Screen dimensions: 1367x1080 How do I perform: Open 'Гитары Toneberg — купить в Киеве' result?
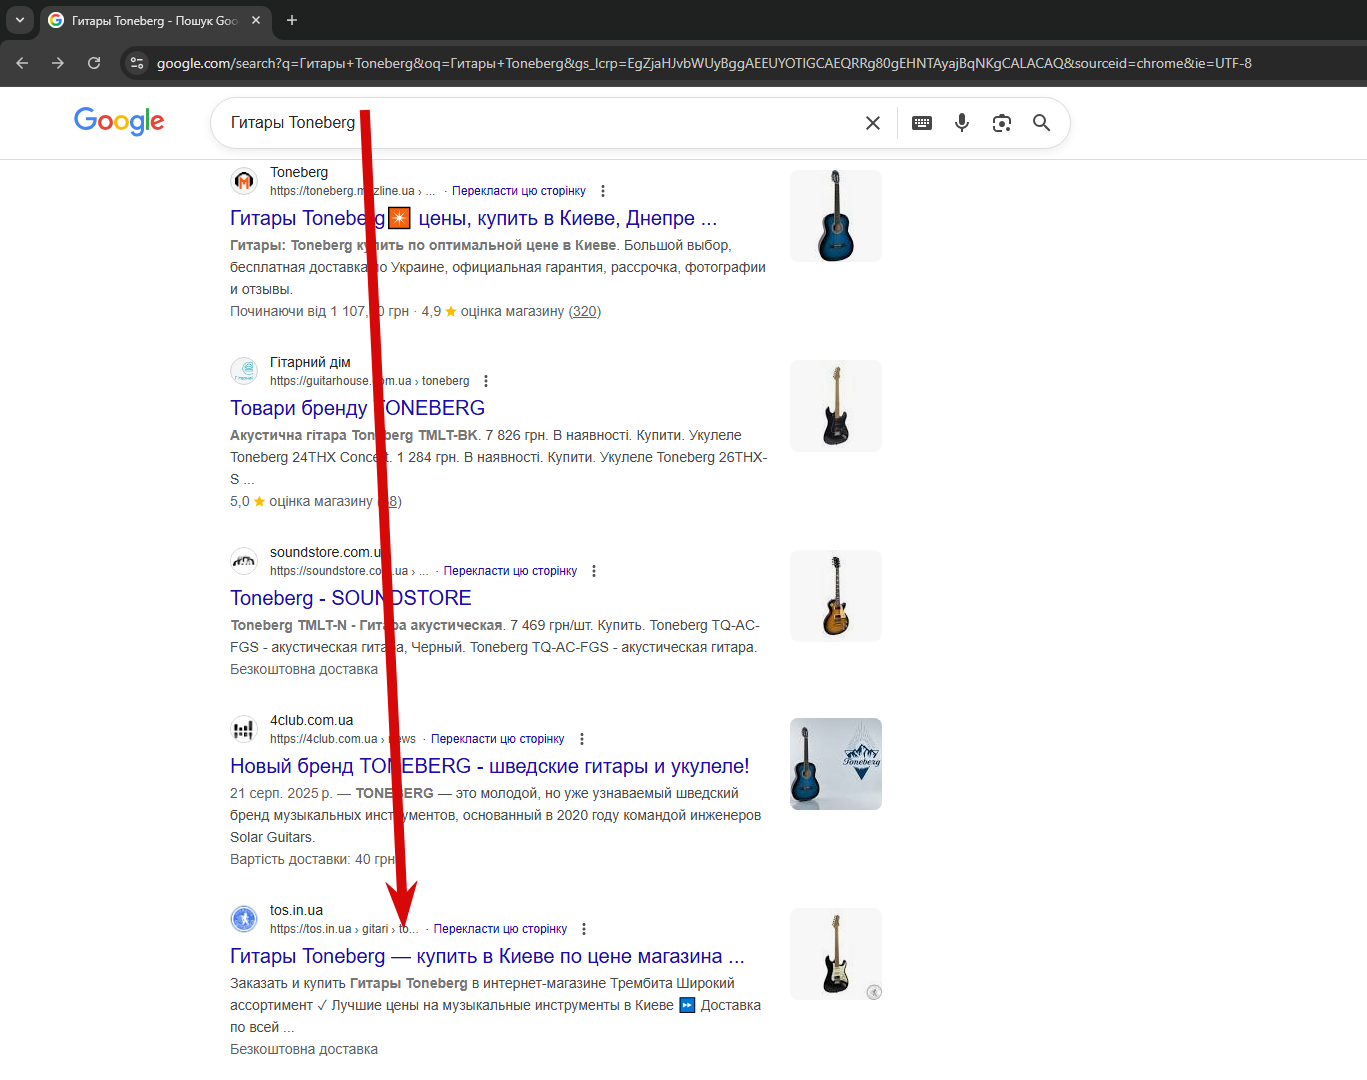(x=487, y=956)
